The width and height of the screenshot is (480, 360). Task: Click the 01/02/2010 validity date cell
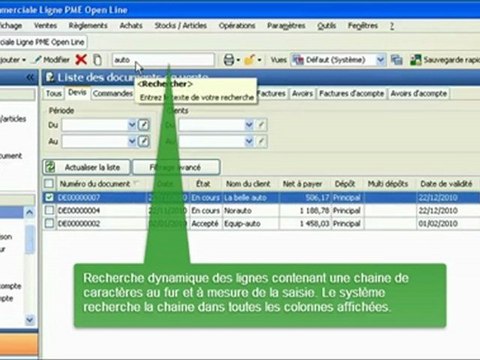coord(447,224)
